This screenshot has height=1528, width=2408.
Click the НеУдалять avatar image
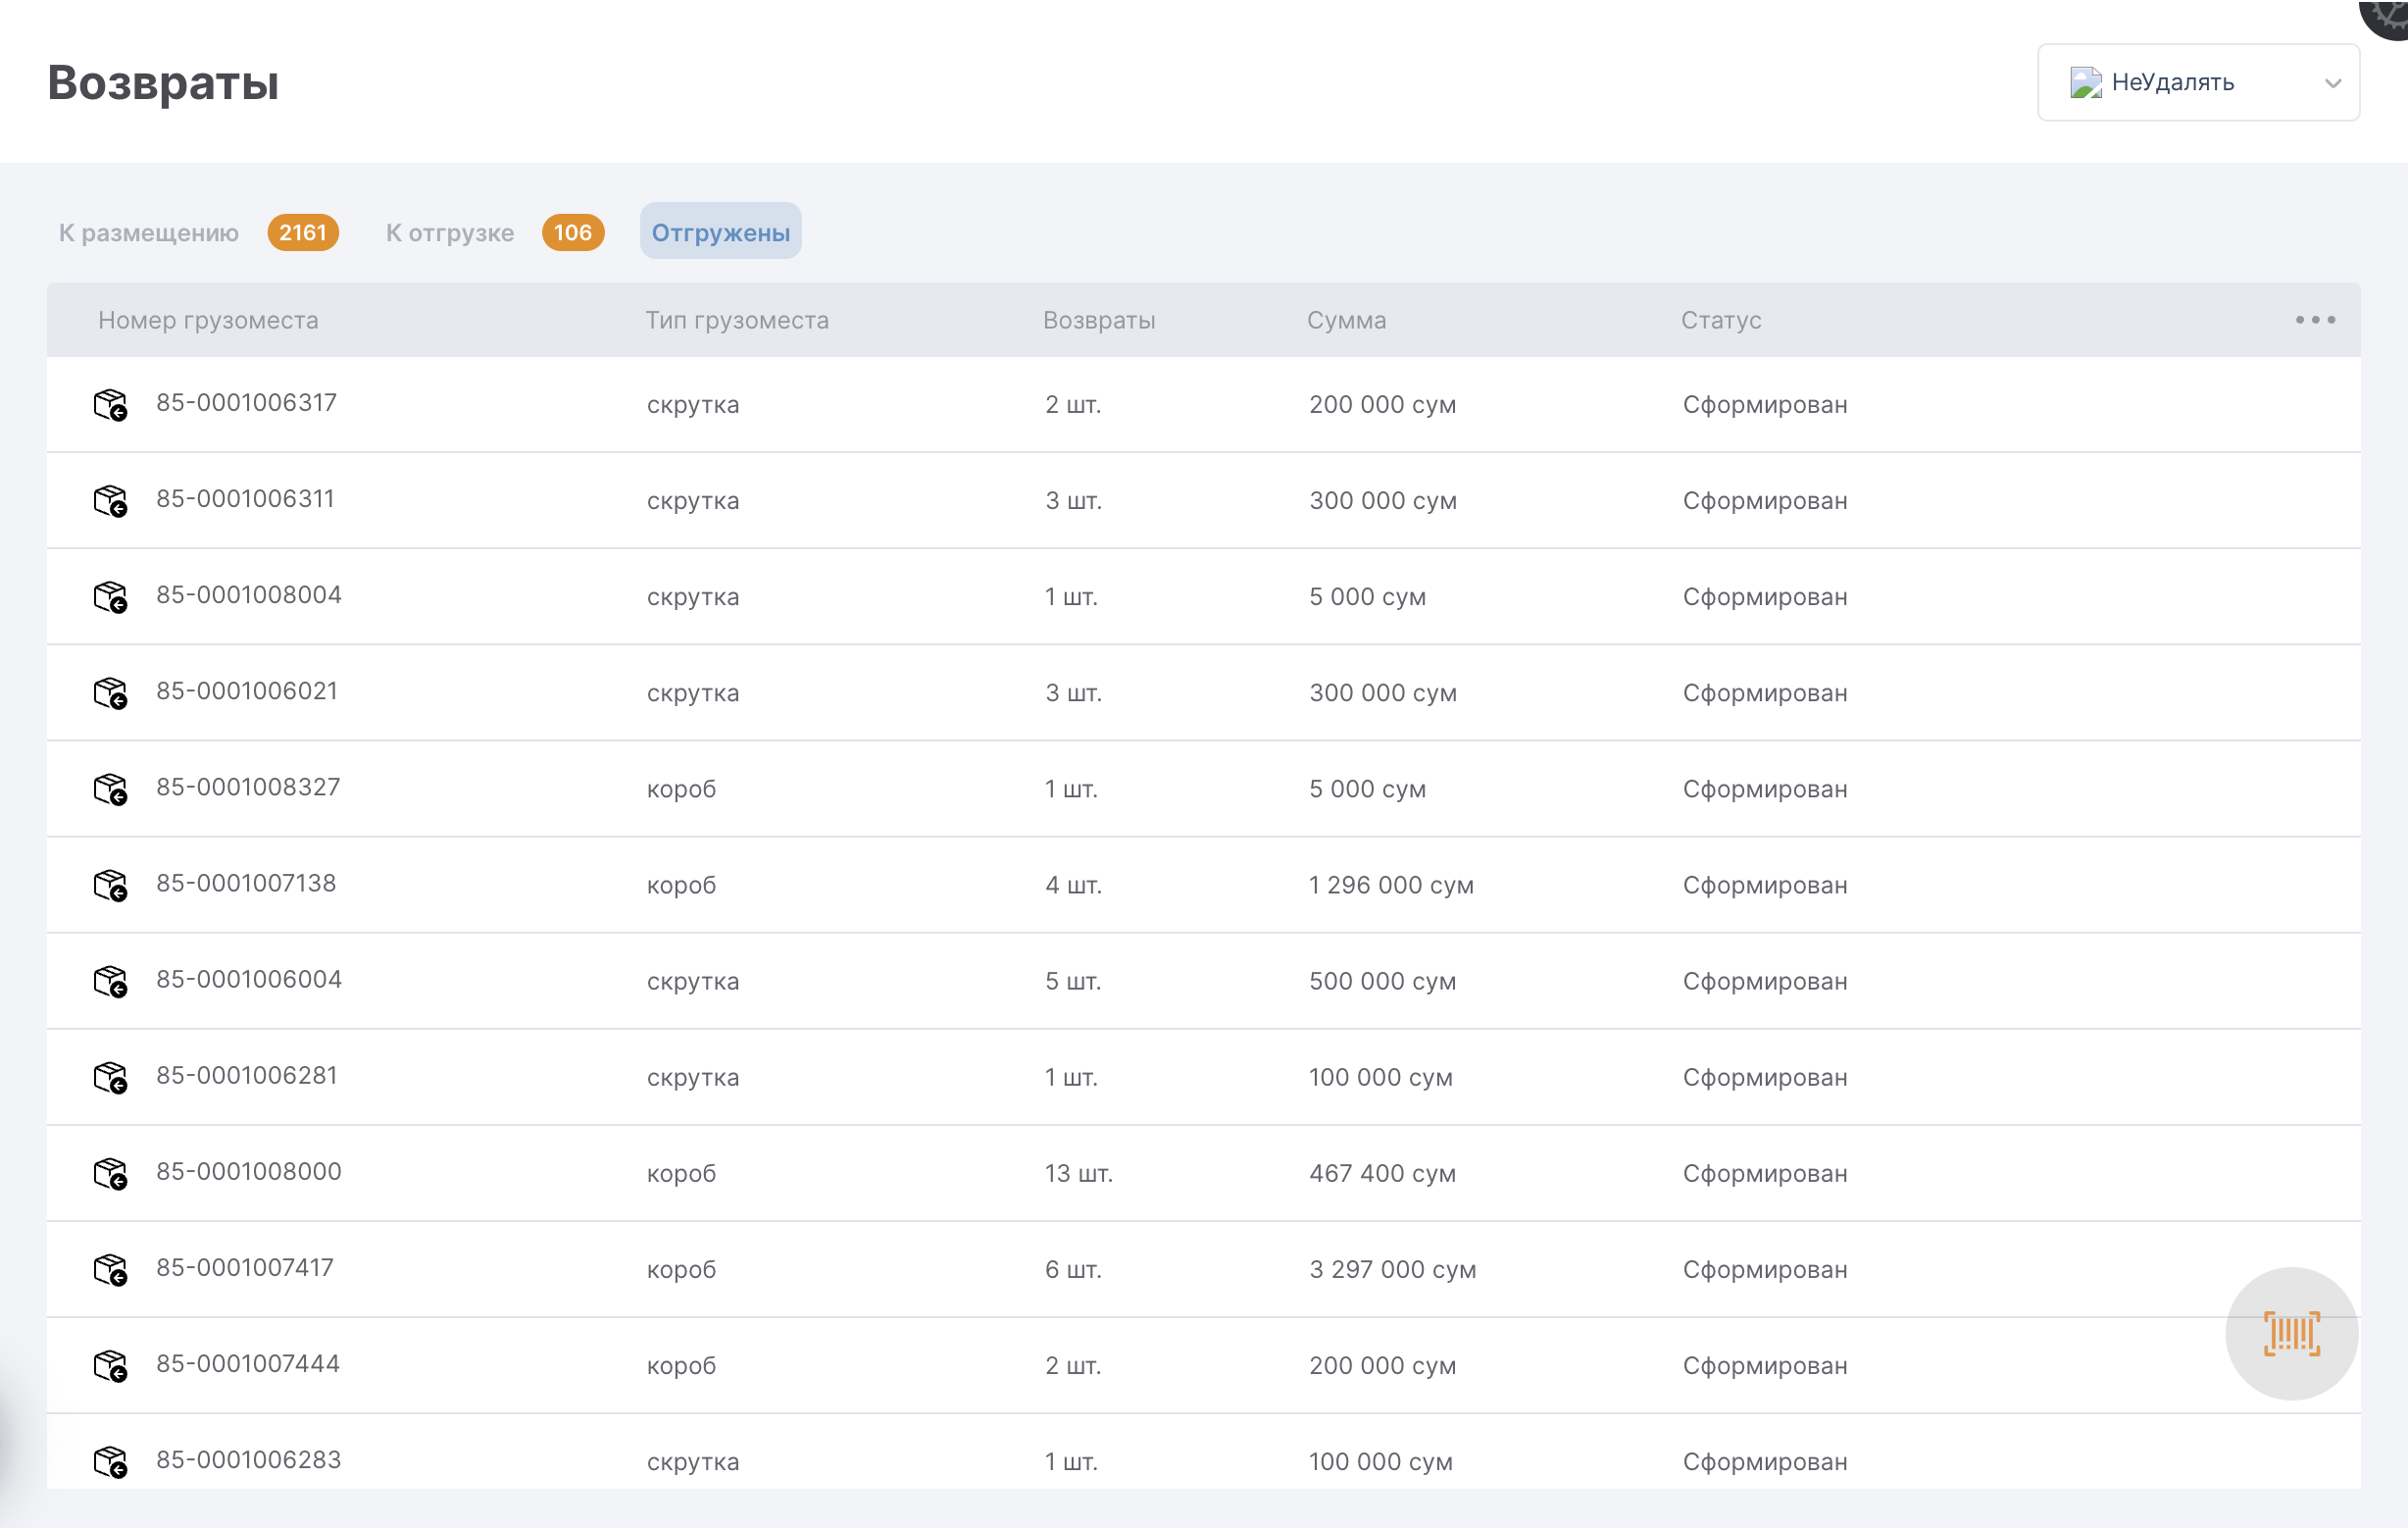tap(2085, 82)
